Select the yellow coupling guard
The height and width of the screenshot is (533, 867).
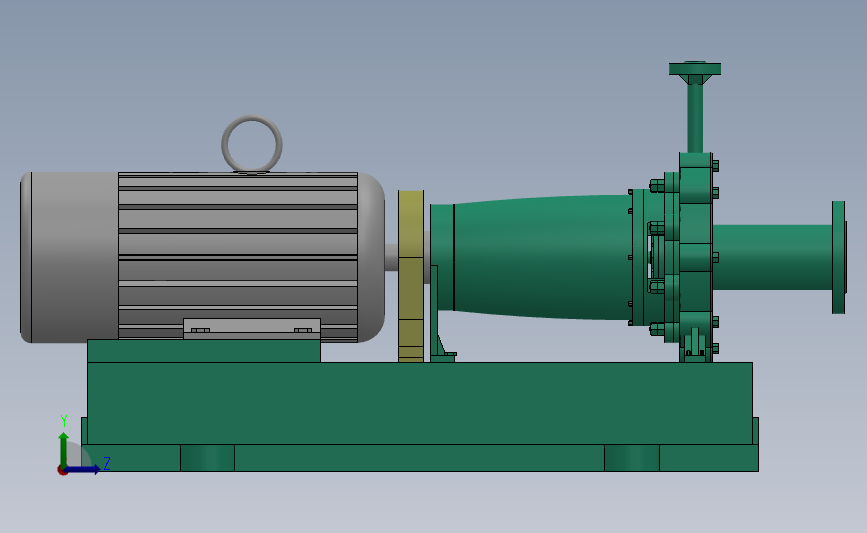click(x=411, y=276)
